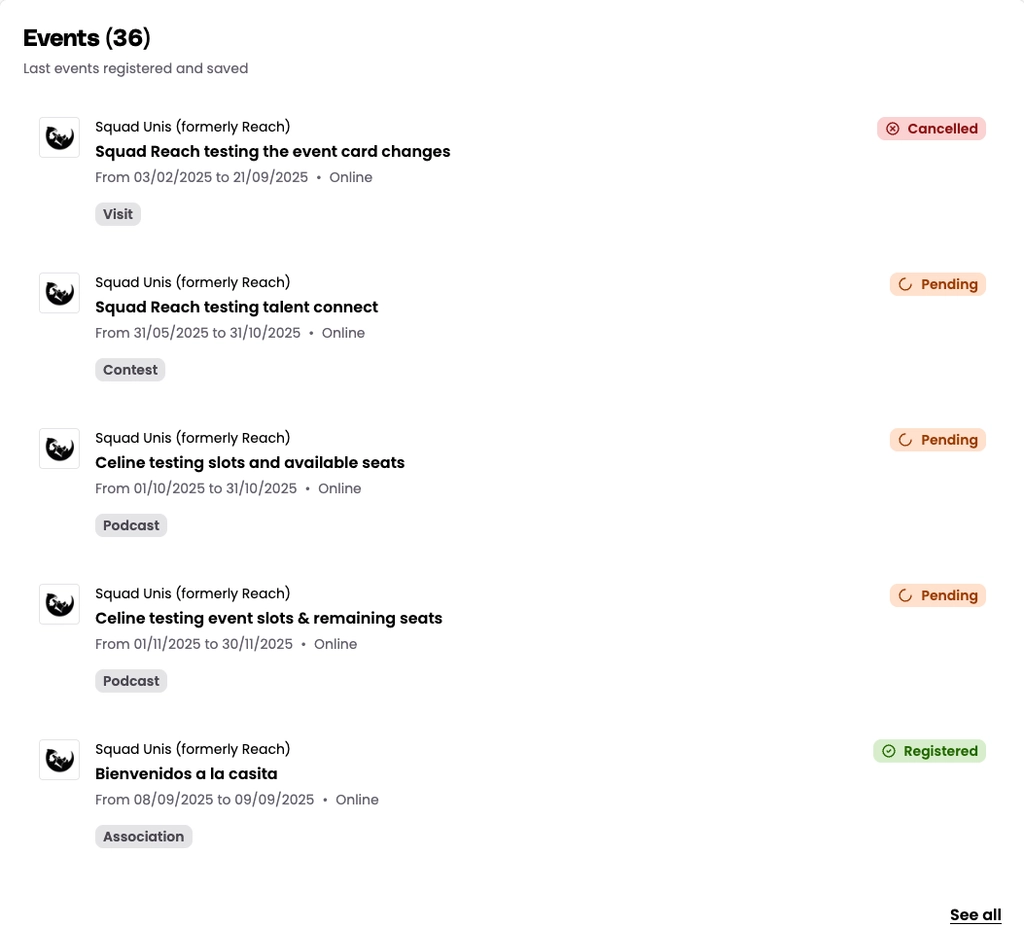Image resolution: width=1024 pixels, height=936 pixels.
Task: Click the logo icon beside 'Squad Reach testing talent connect'
Action: 59,293
